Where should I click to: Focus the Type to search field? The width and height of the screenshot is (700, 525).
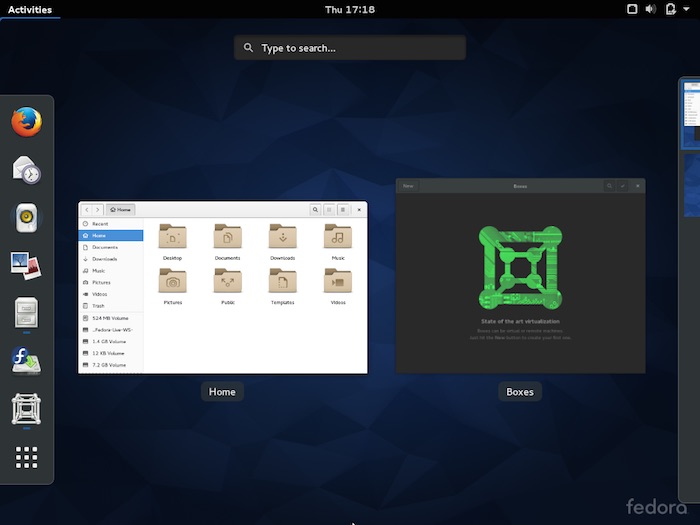tap(350, 48)
